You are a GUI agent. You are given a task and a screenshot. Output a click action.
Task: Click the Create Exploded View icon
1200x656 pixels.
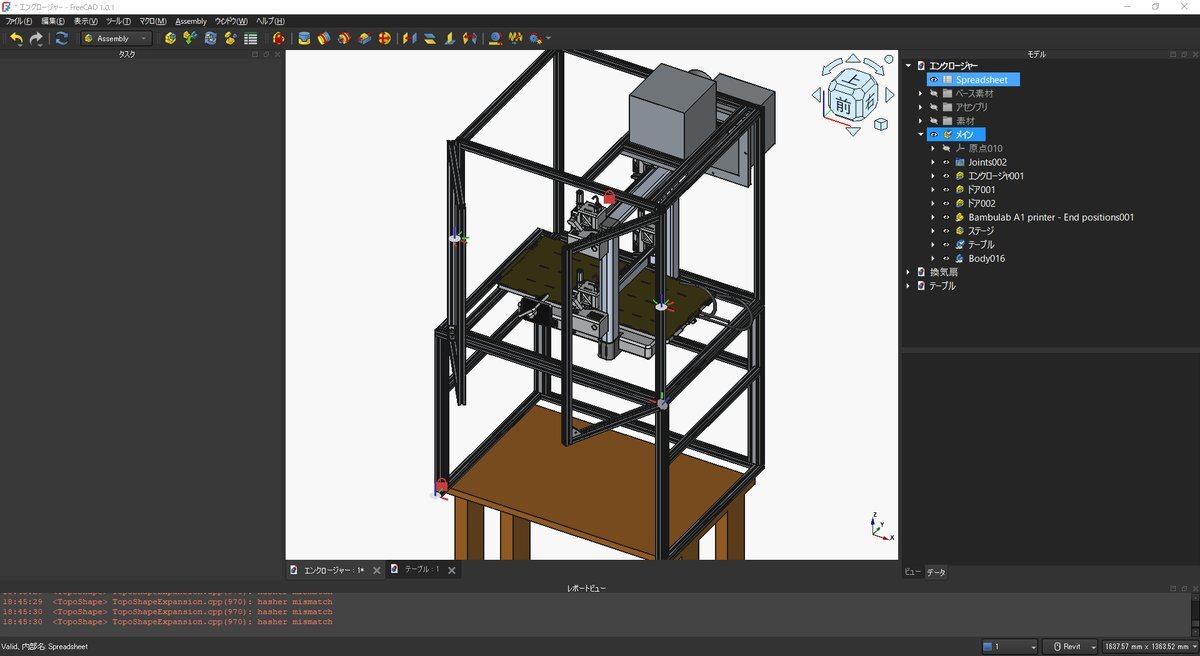coord(230,38)
